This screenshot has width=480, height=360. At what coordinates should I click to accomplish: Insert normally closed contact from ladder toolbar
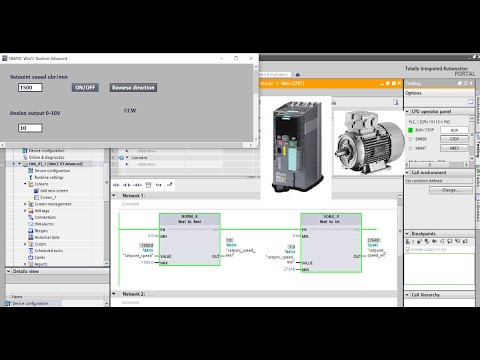point(127,185)
